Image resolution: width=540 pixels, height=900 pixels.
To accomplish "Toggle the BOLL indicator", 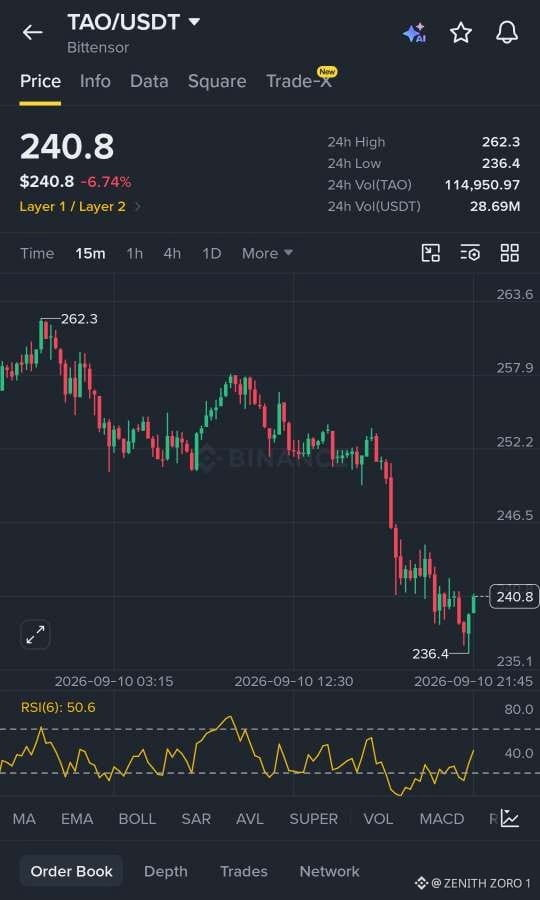I will [x=137, y=819].
